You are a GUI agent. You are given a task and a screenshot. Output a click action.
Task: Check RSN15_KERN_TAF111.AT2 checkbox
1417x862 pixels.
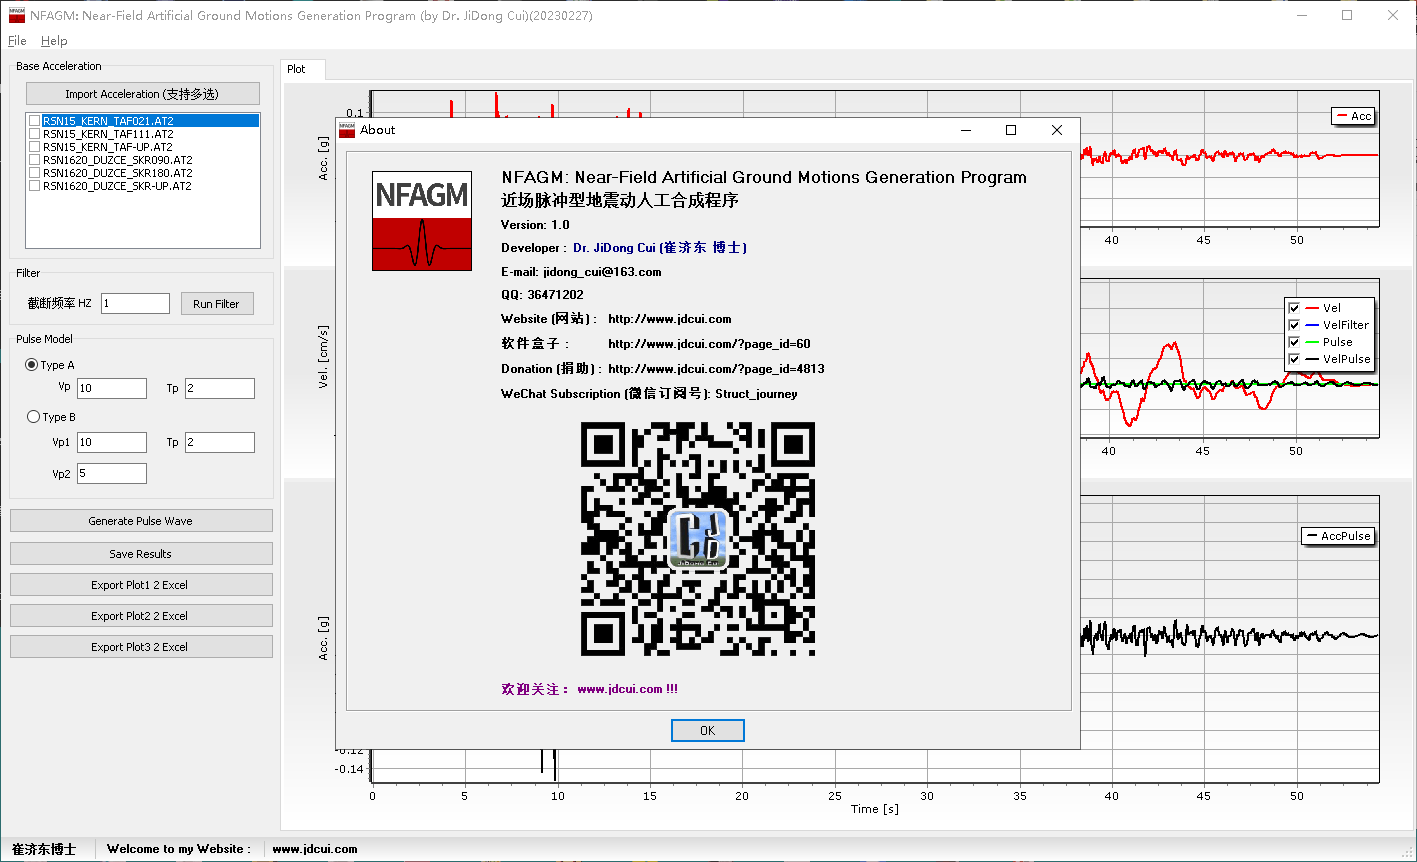tap(35, 134)
